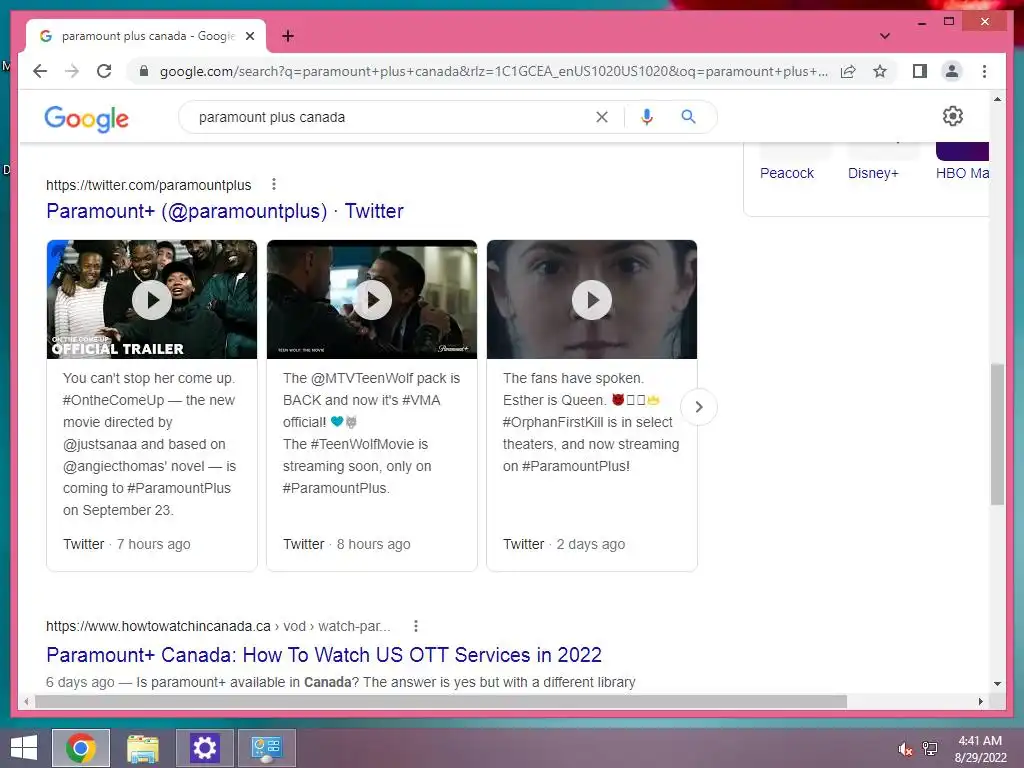Open Peacock related search
The image size is (1024, 768).
point(787,173)
